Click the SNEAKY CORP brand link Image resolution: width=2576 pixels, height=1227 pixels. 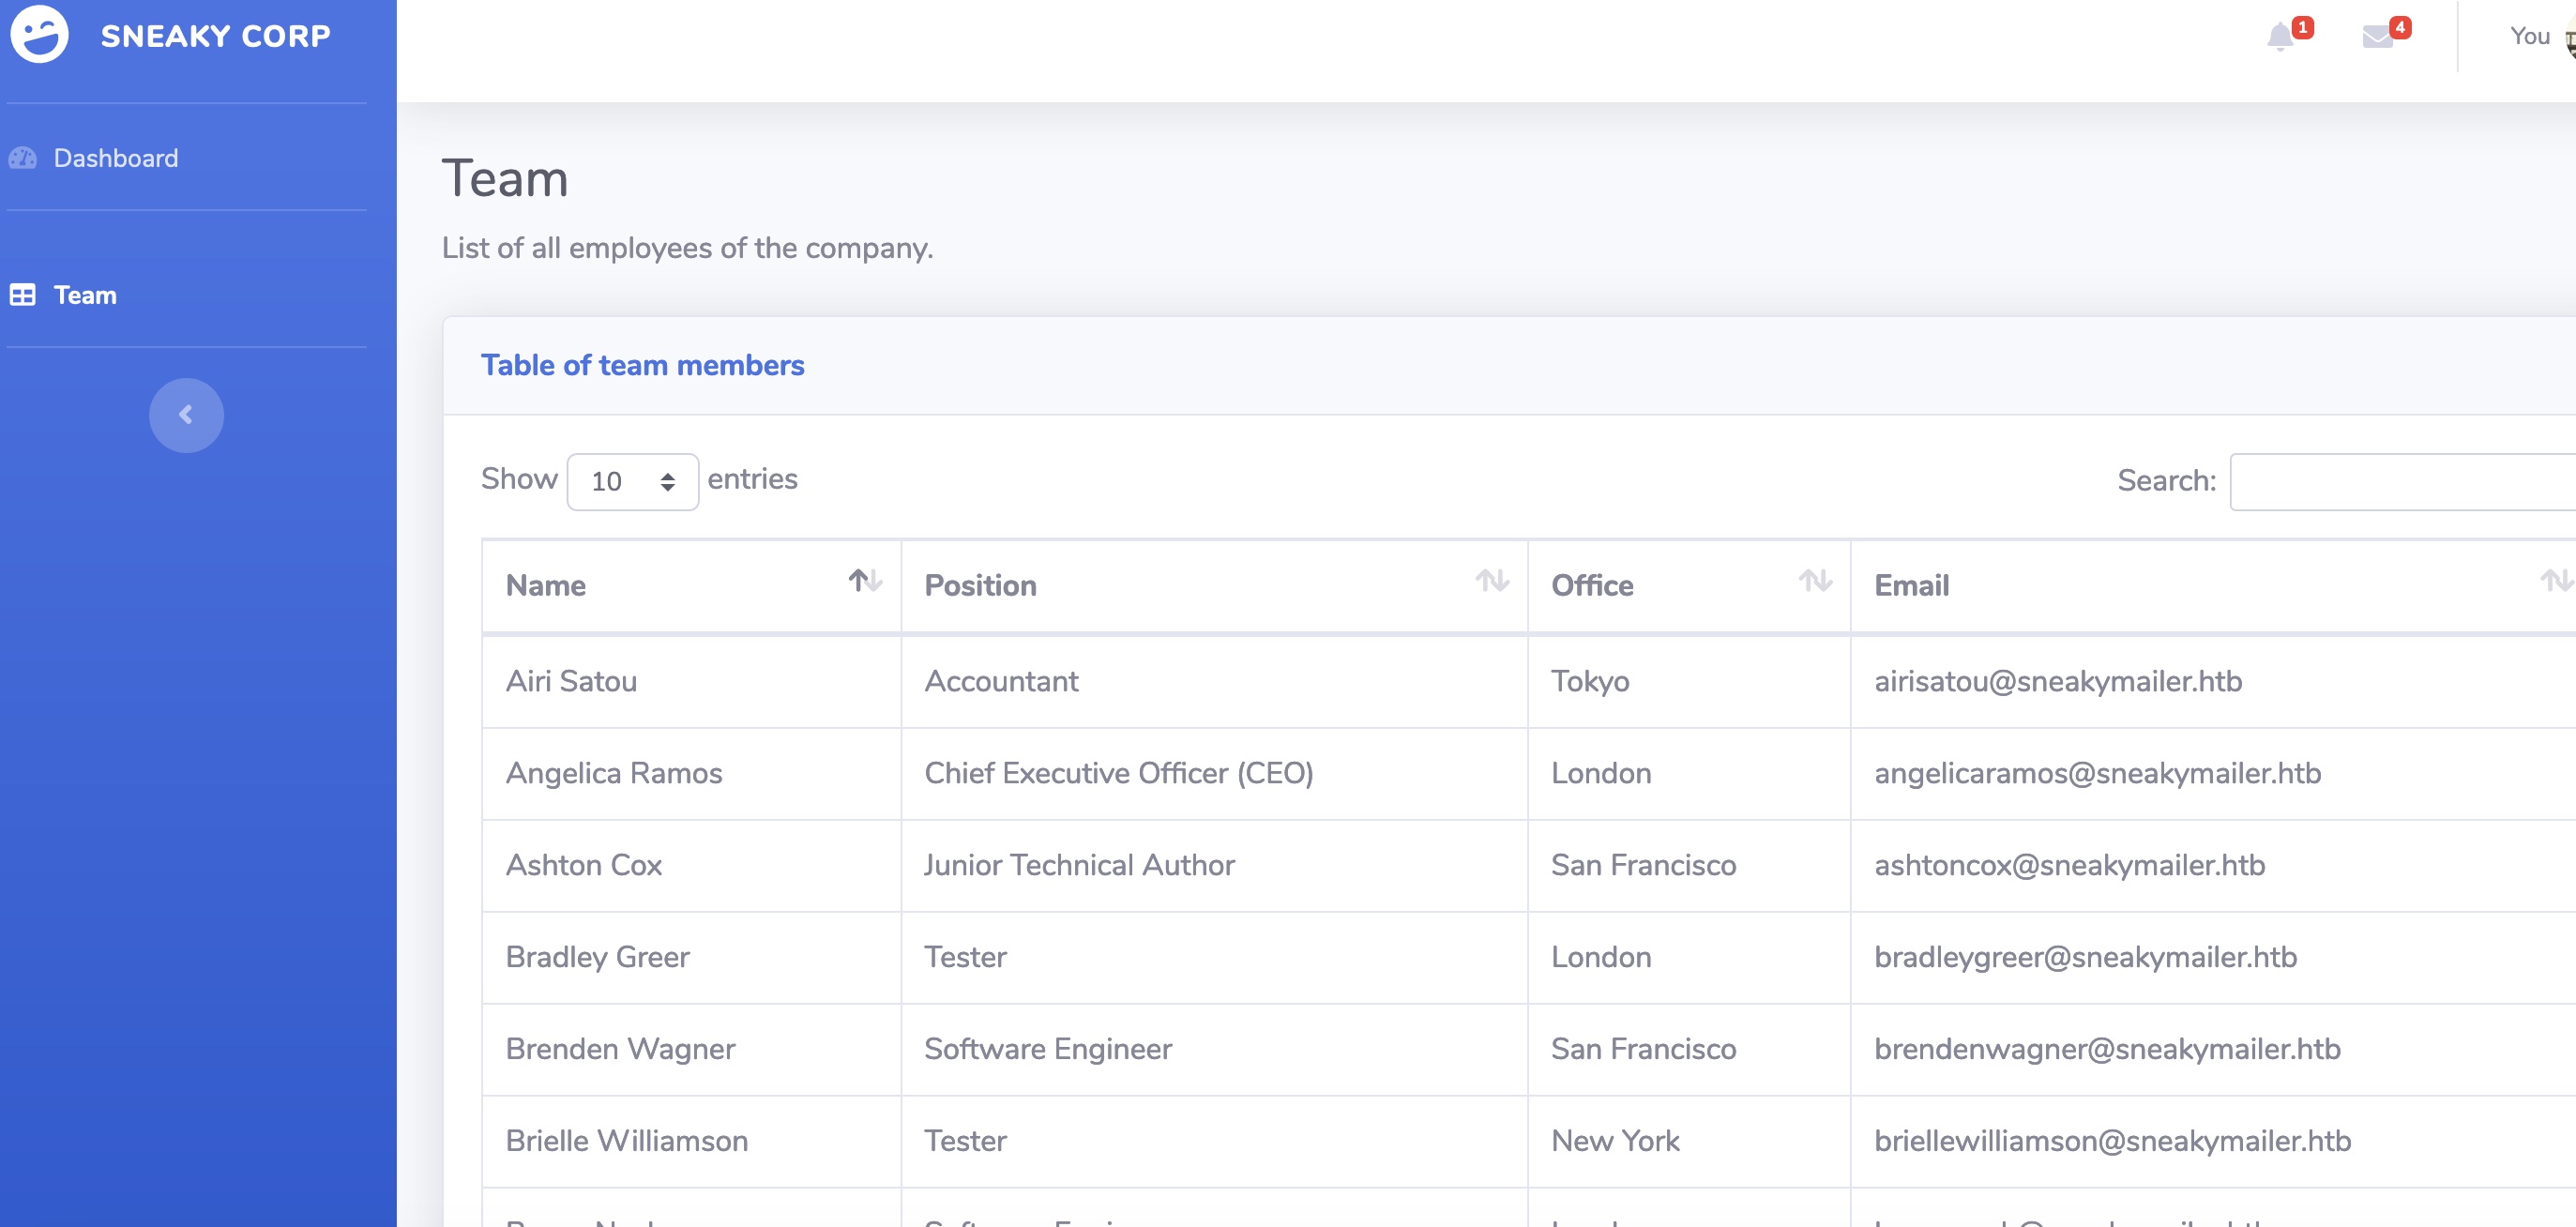(215, 36)
